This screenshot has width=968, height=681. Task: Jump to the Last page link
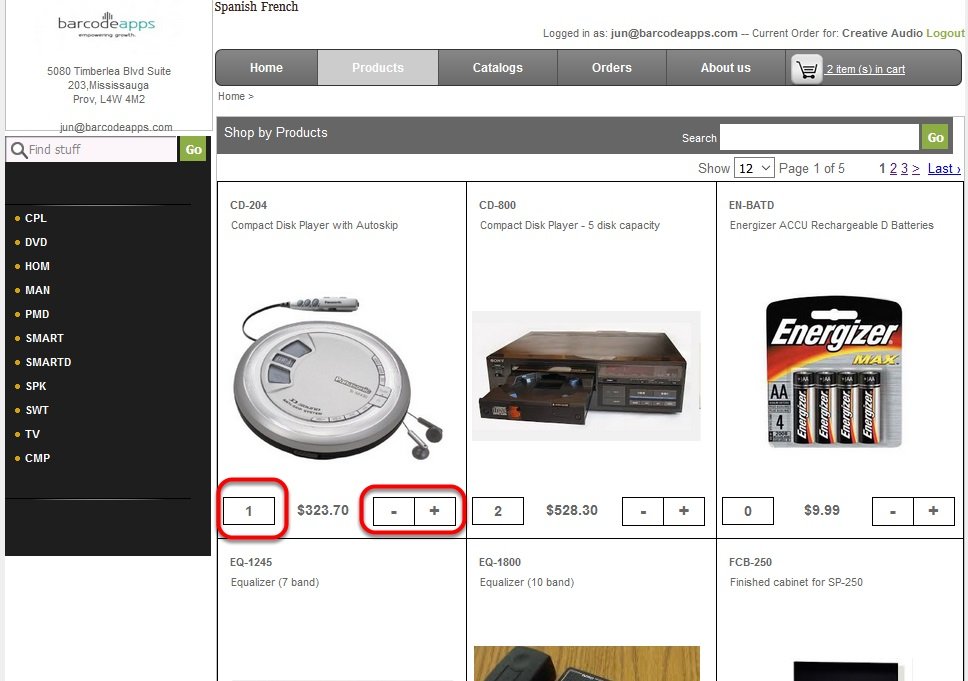944,169
